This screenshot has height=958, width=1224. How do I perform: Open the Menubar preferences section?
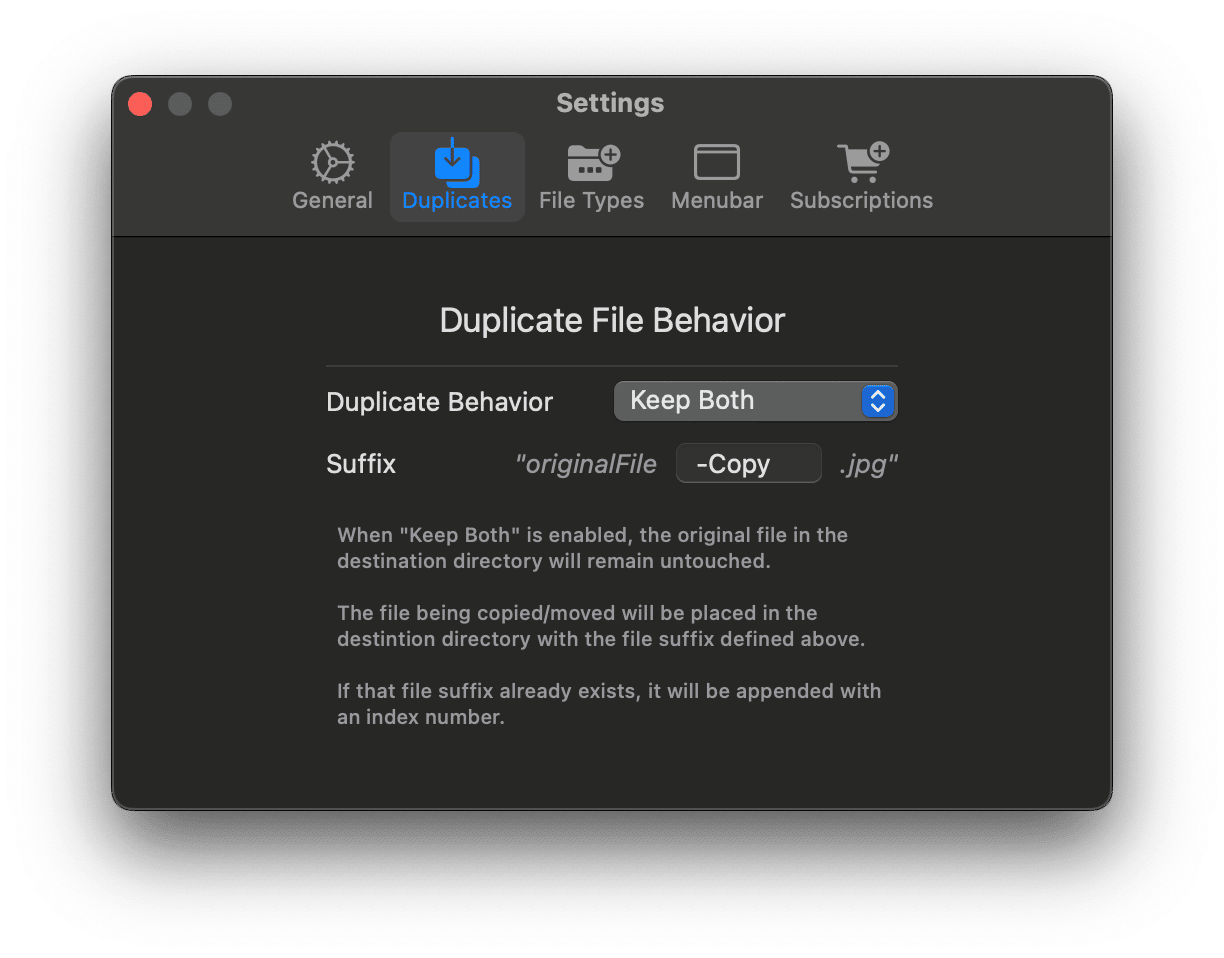[716, 200]
